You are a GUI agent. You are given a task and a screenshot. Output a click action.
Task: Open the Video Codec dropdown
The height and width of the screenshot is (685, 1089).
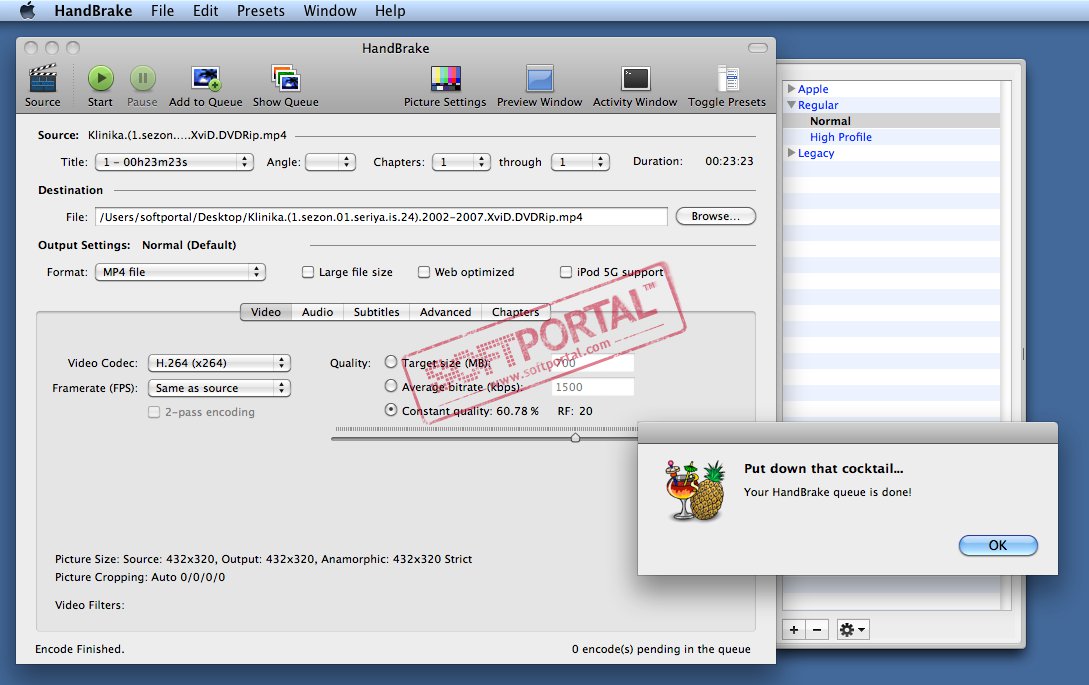pyautogui.click(x=219, y=363)
